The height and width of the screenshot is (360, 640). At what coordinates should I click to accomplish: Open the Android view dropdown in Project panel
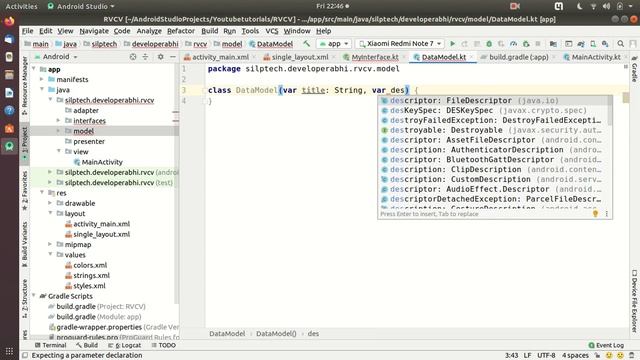point(56,57)
